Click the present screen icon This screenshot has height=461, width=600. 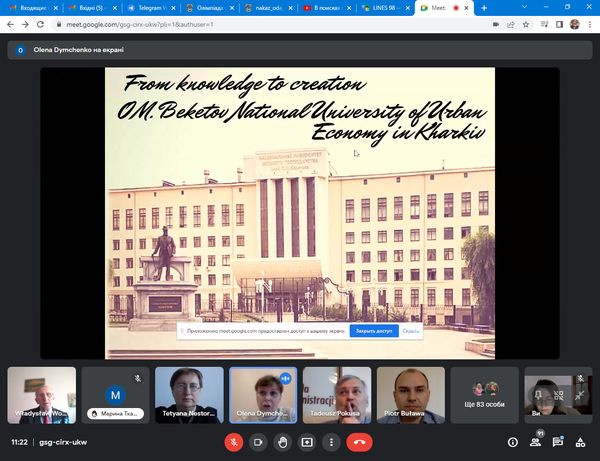click(x=307, y=441)
